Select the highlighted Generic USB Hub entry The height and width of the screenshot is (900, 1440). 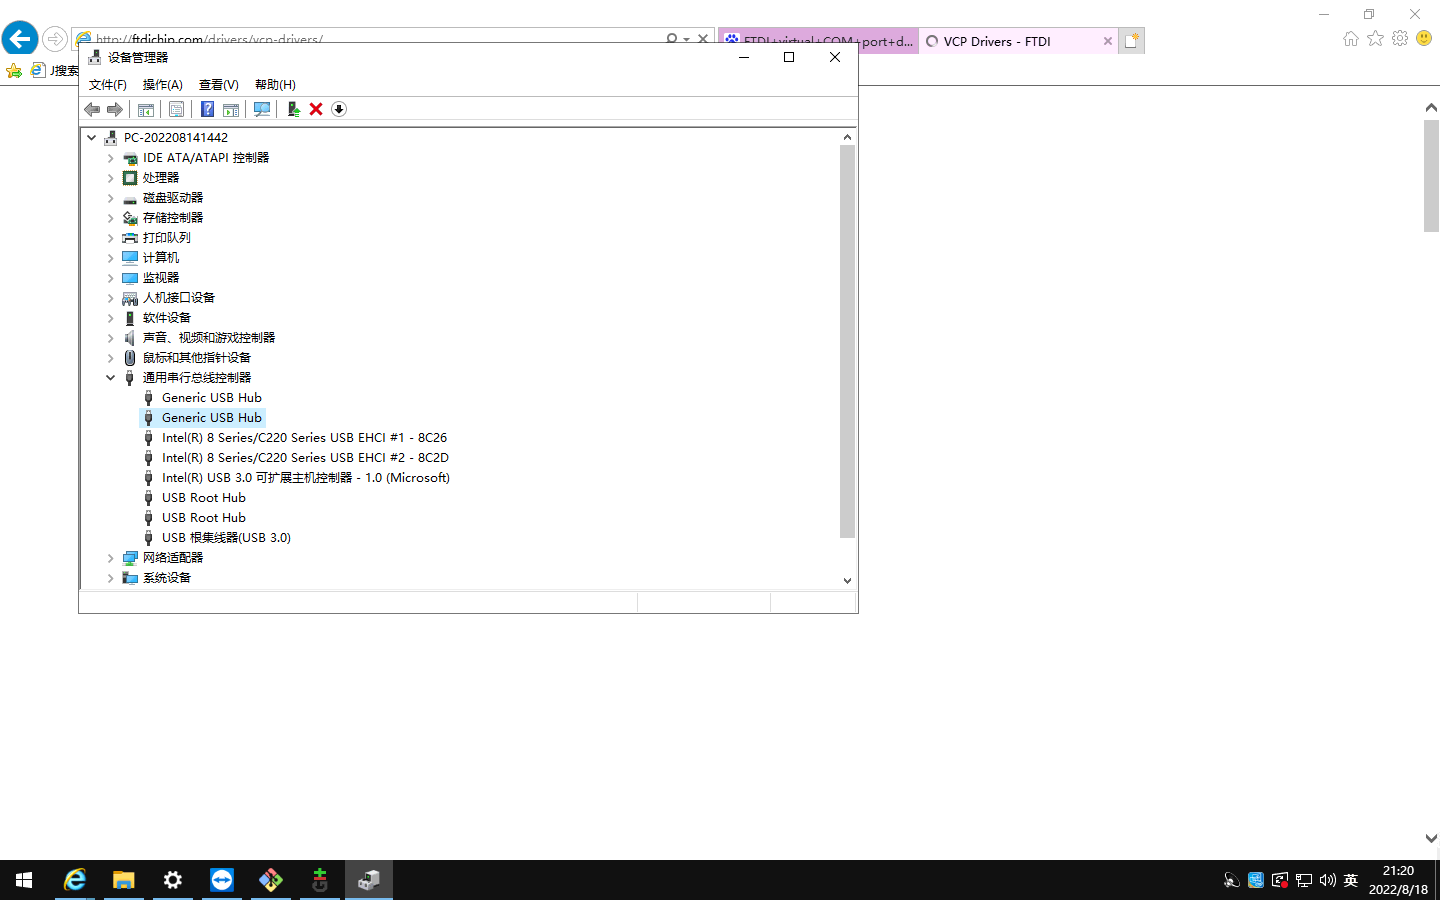(x=212, y=418)
